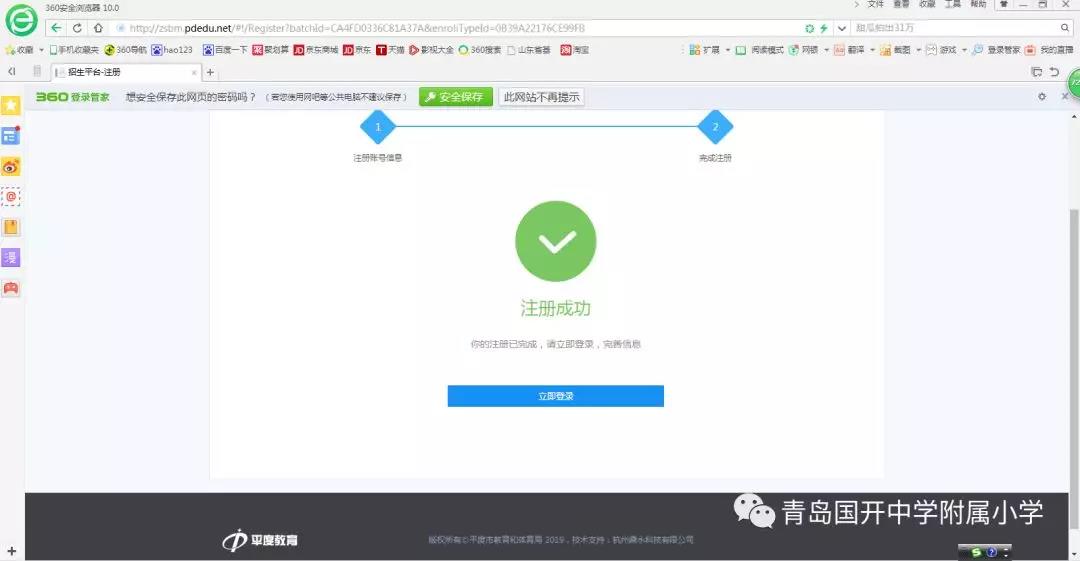Reload the page with the refresh icon
Viewport: 1080px width, 561px height.
click(x=77, y=28)
